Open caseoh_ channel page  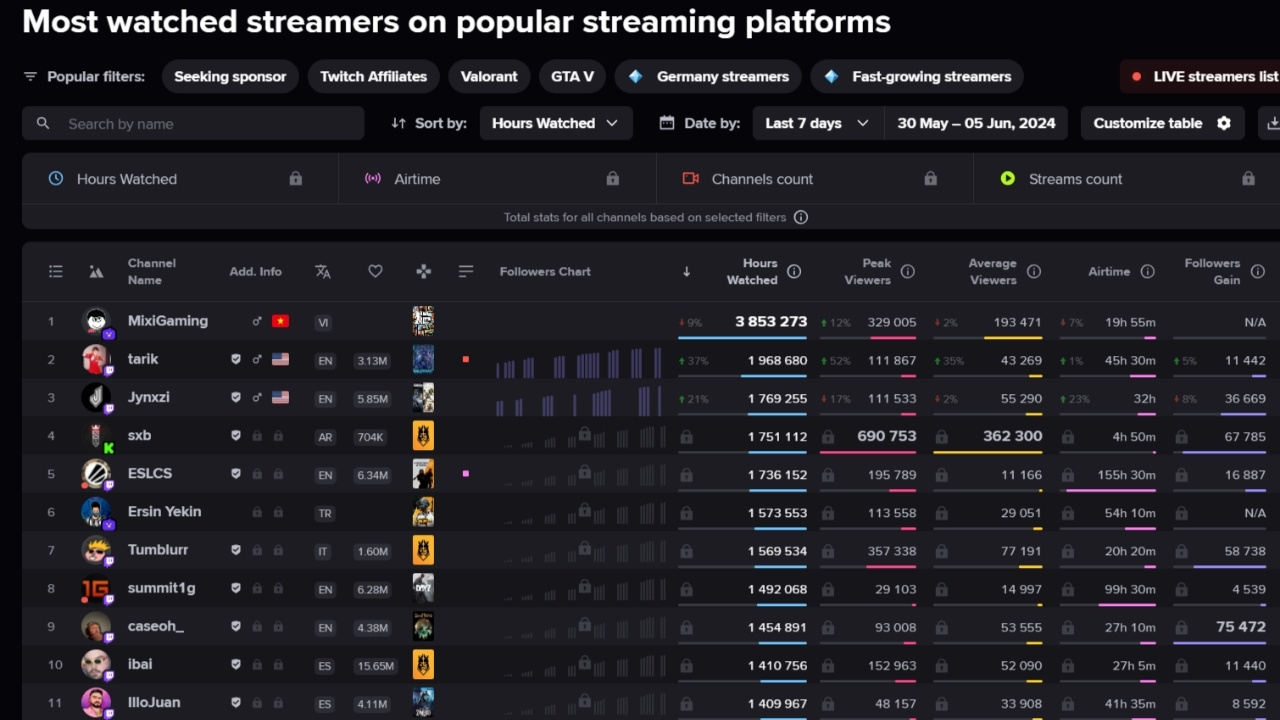156,626
